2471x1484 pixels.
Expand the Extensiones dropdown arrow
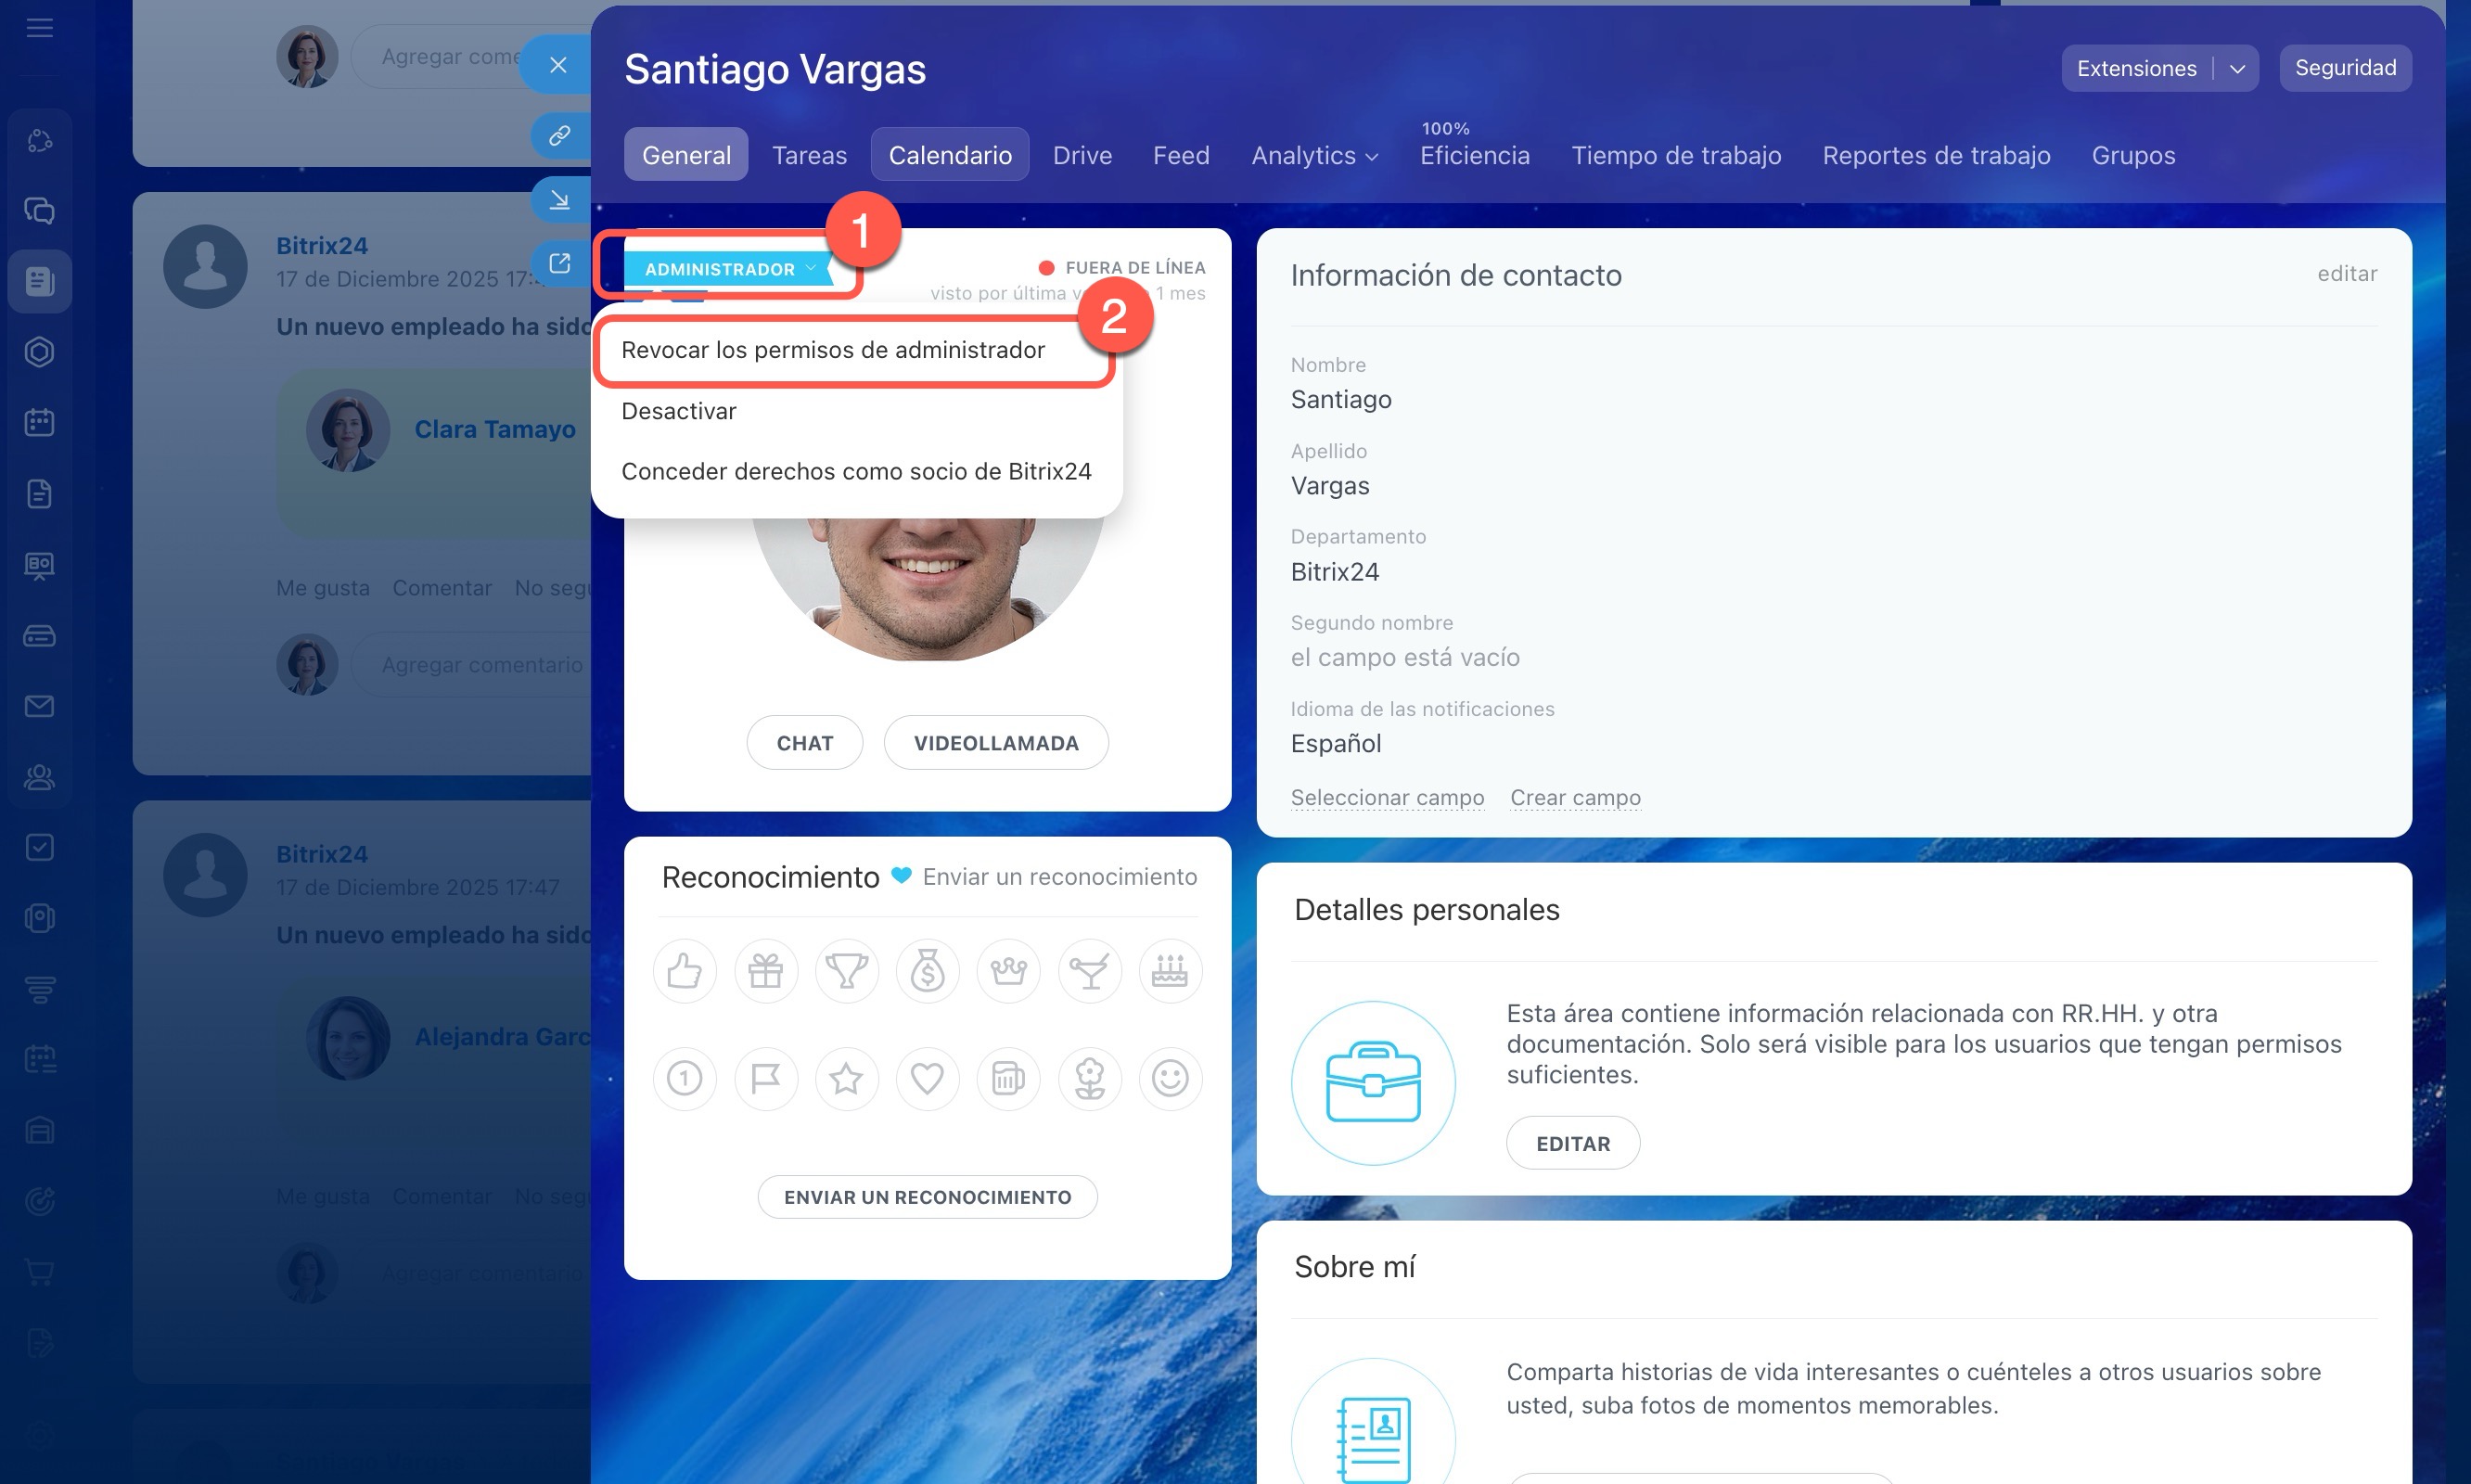click(x=2237, y=69)
